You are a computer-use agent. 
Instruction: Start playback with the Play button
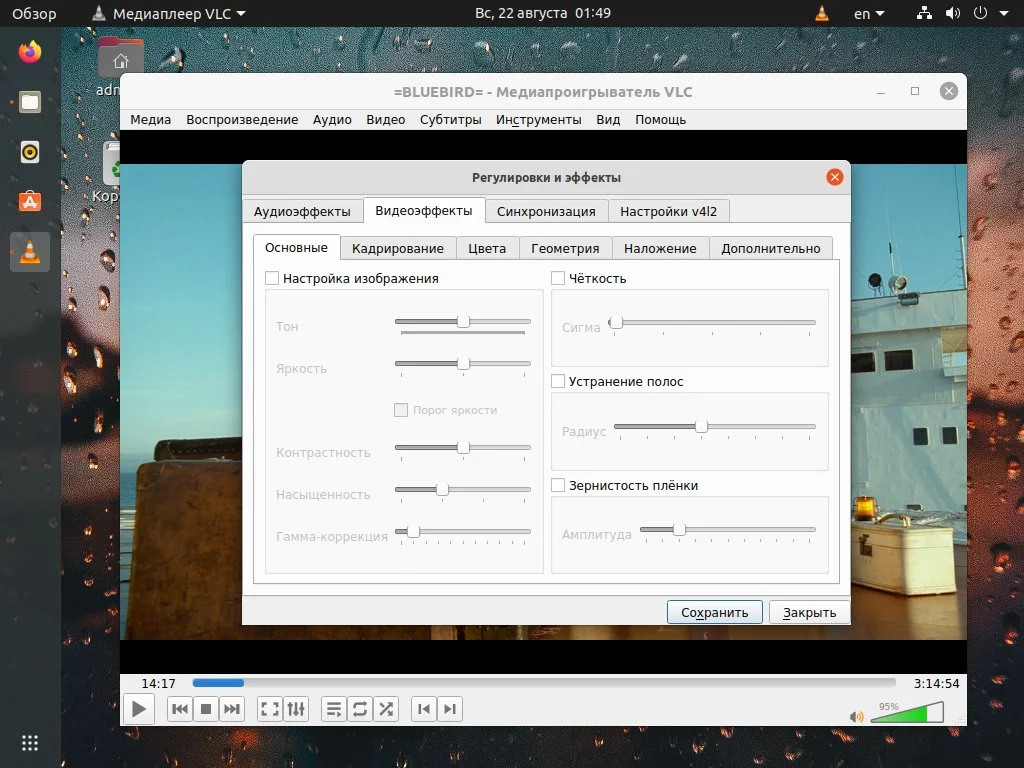click(x=139, y=708)
